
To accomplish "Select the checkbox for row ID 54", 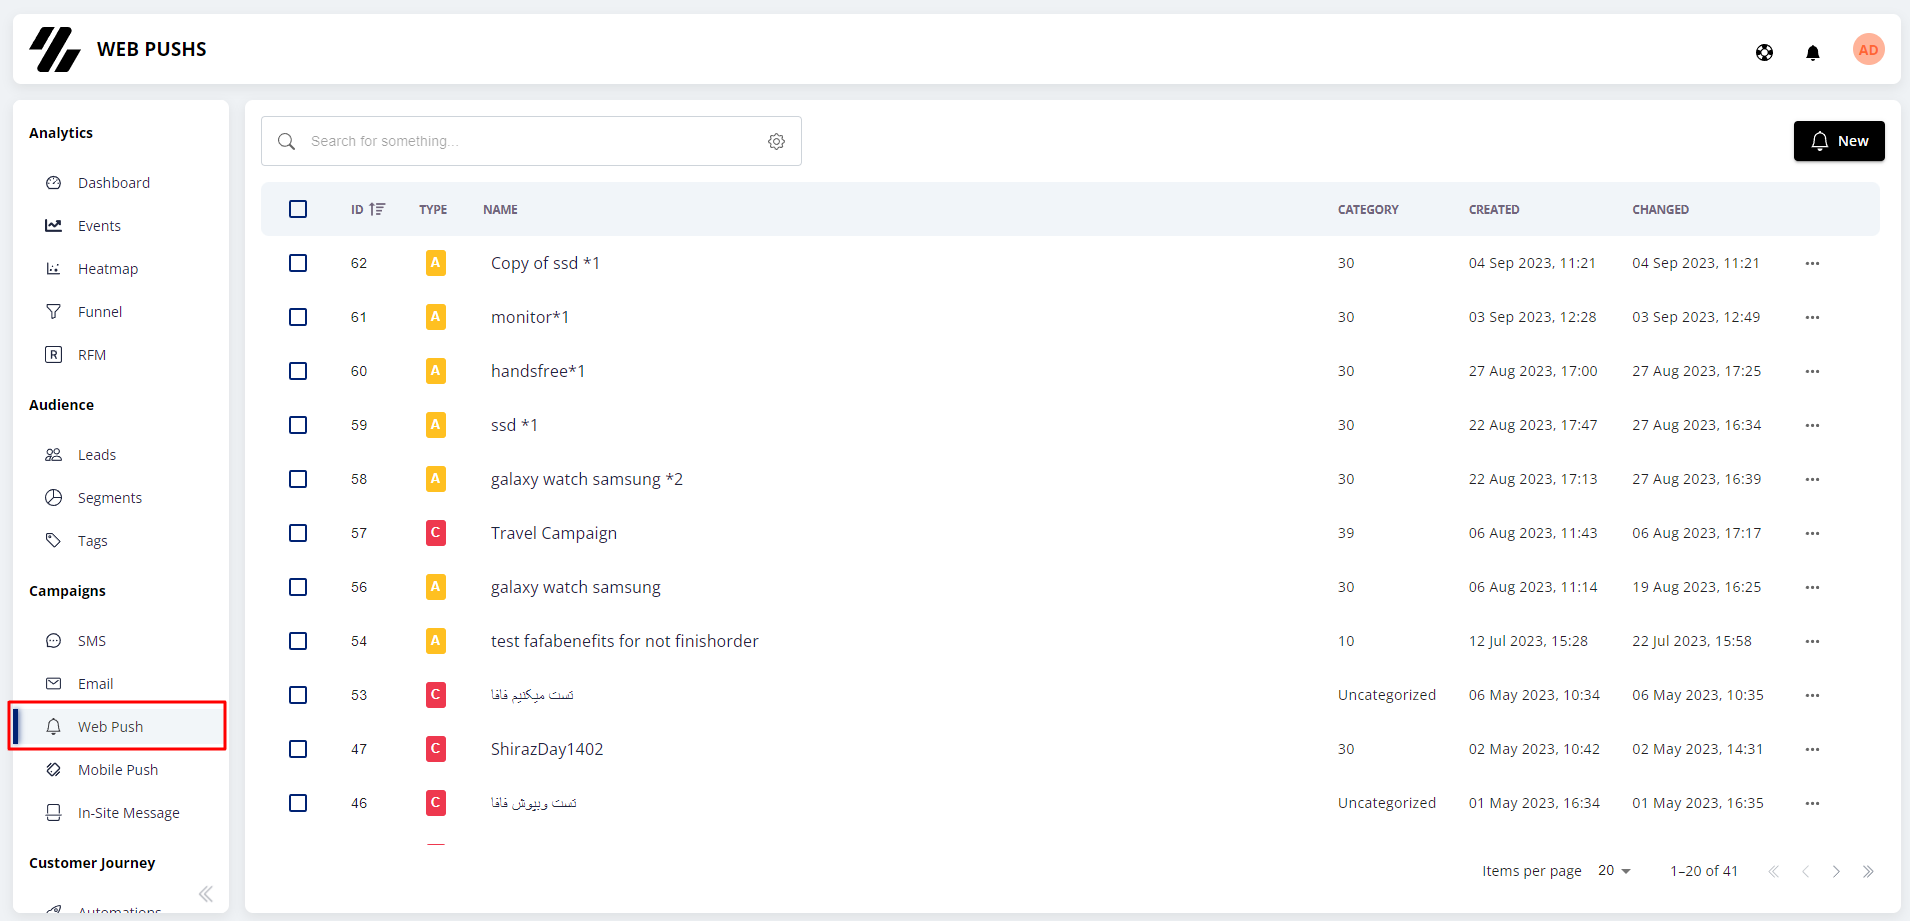I will point(298,641).
